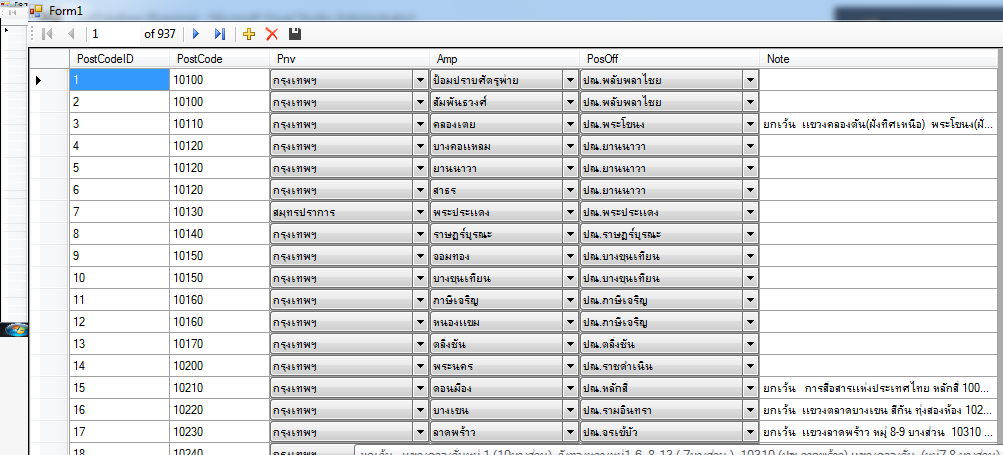Screen dimensions: 1003x455
Task: Jump to the last record
Action: coord(219,34)
